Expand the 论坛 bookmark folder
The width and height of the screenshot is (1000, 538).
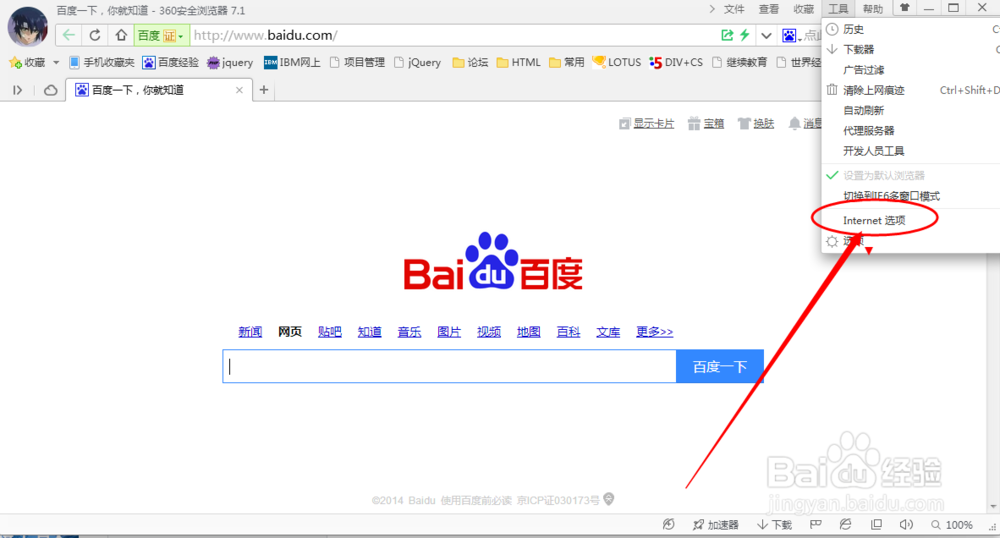pos(470,62)
